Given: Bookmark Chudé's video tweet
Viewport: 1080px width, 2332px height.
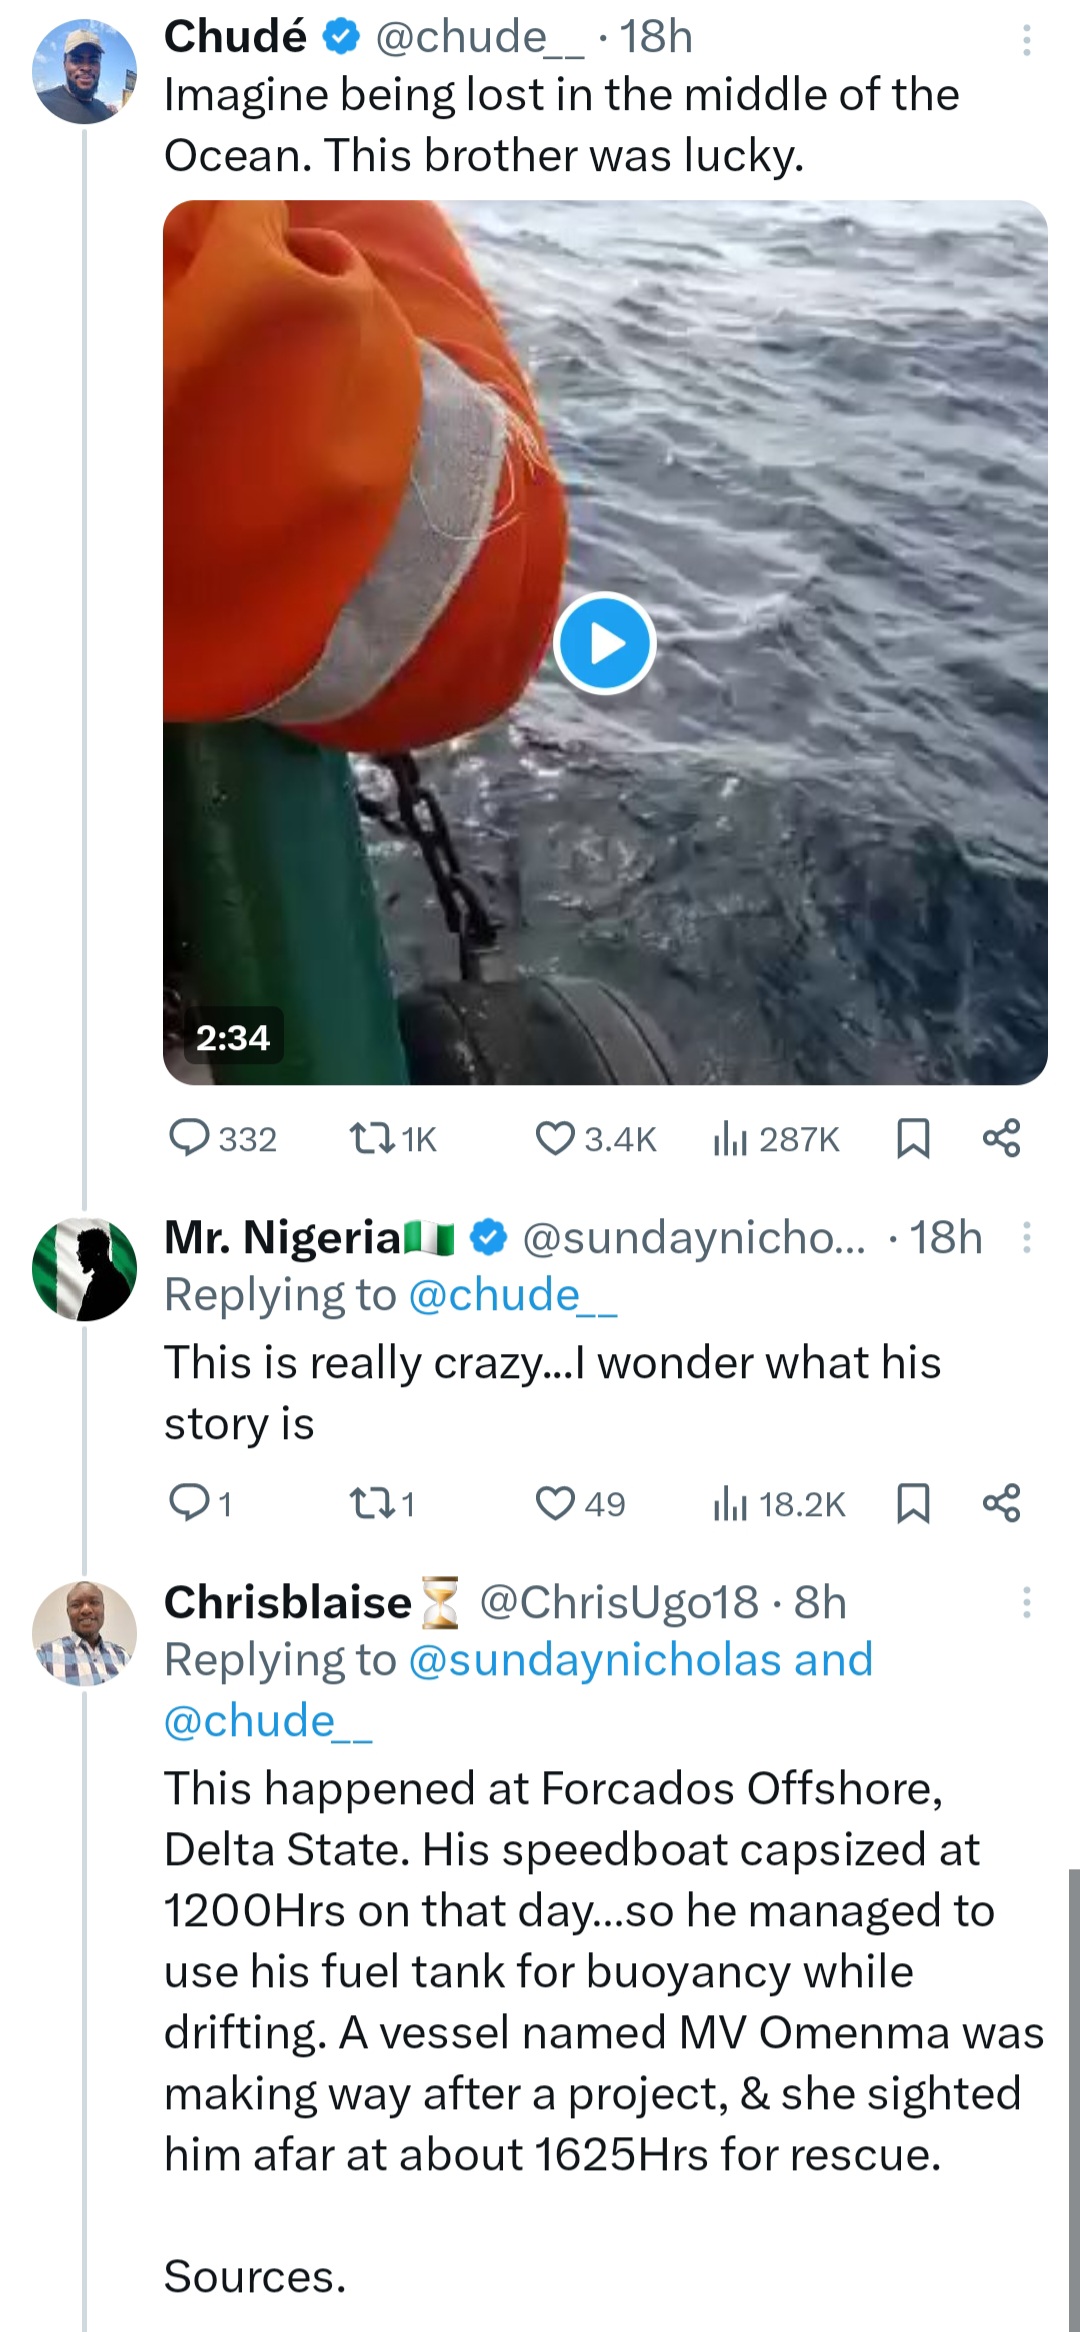Looking at the screenshot, I should 913,1138.
